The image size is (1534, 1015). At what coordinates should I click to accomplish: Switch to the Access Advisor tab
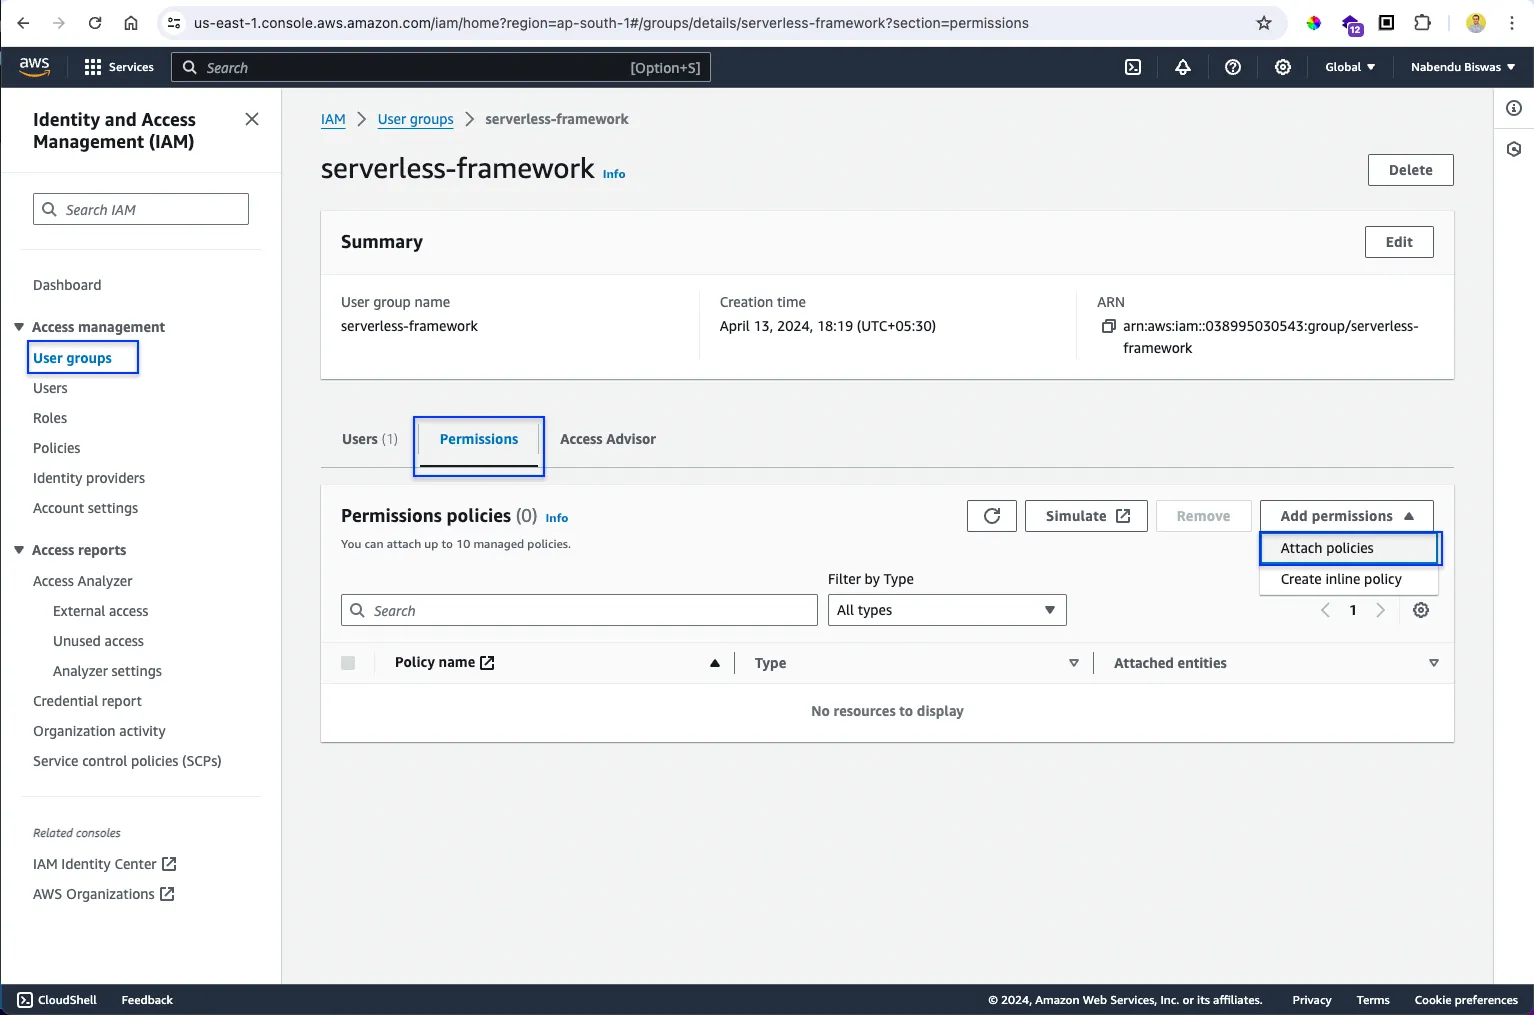point(608,439)
